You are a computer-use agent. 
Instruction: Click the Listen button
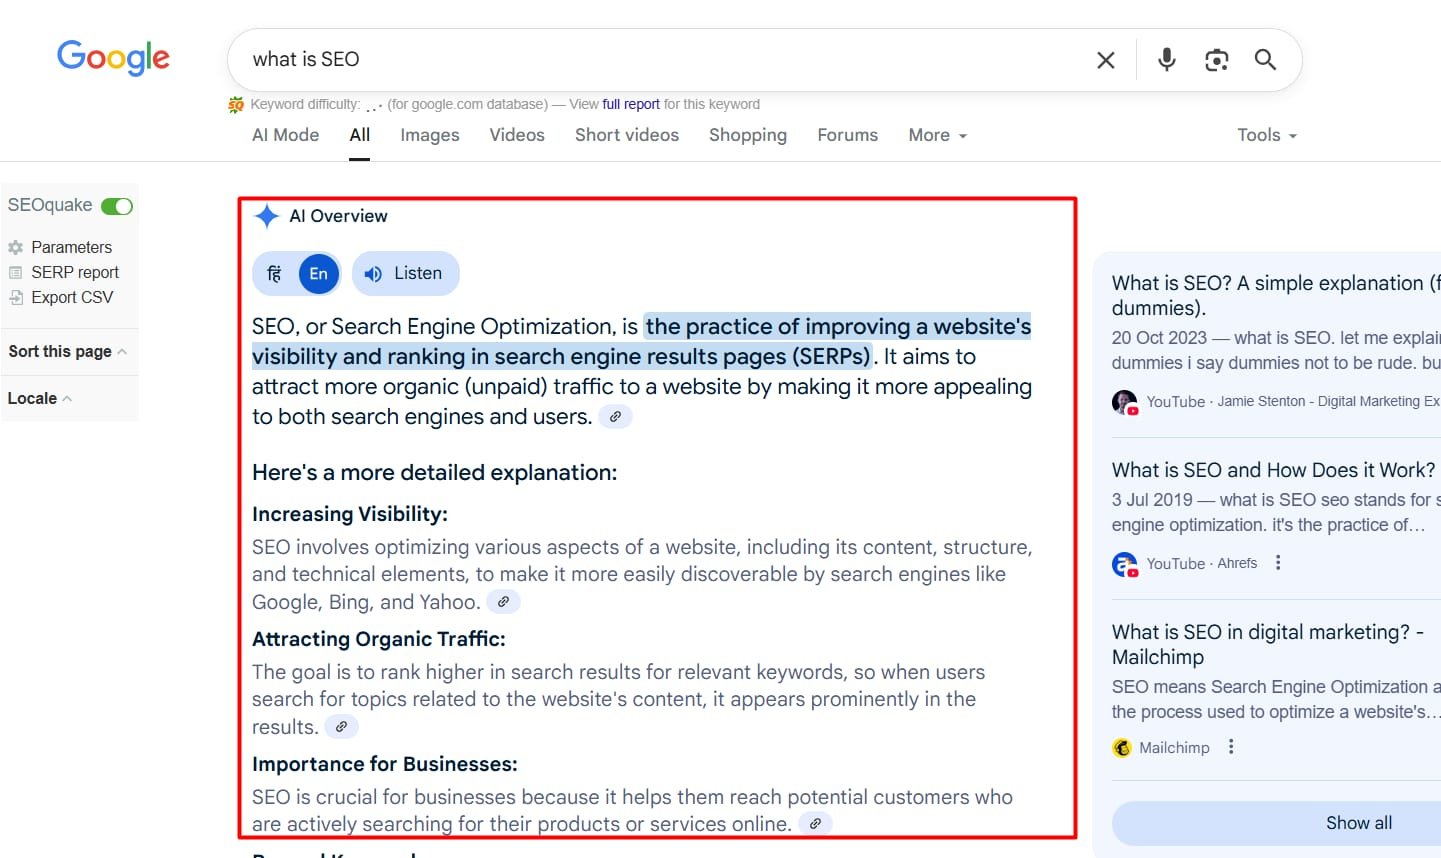[x=405, y=273]
